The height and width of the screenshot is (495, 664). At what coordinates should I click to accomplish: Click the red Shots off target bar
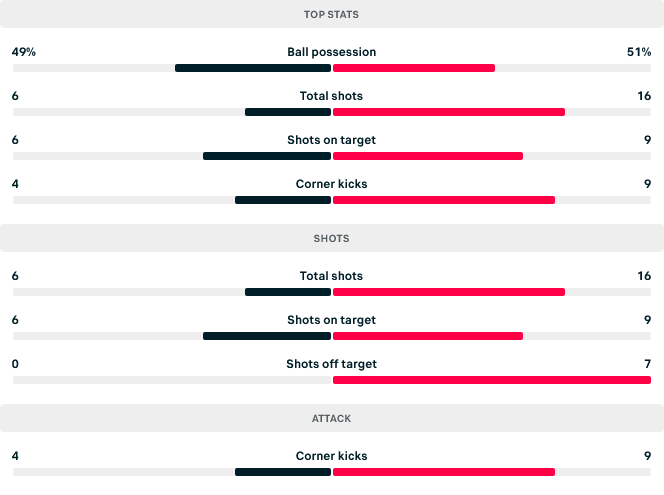coord(492,380)
